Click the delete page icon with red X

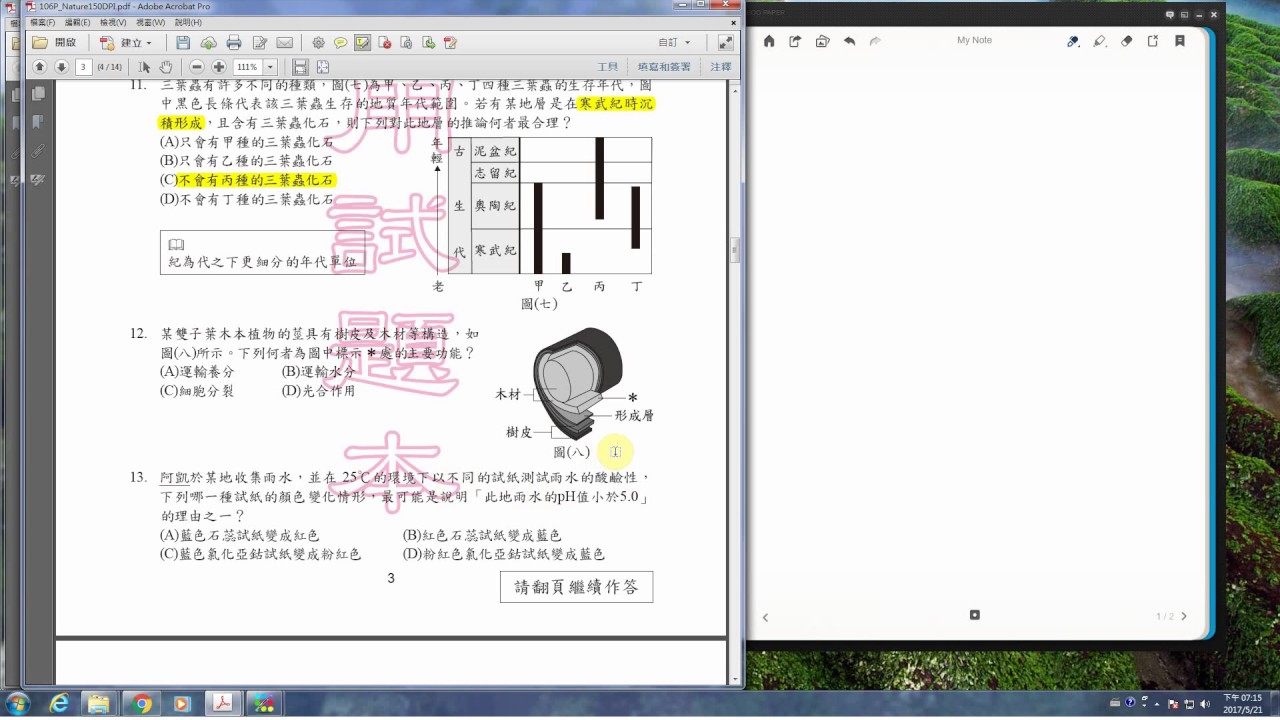click(384, 43)
